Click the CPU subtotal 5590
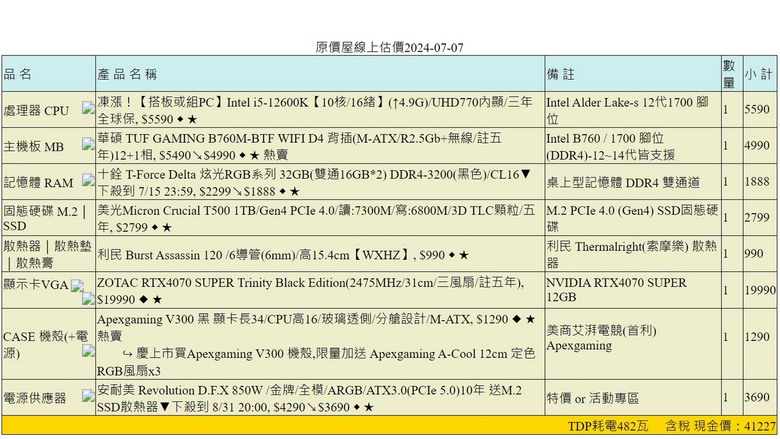Viewport: 780px width, 439px height. [x=757, y=109]
